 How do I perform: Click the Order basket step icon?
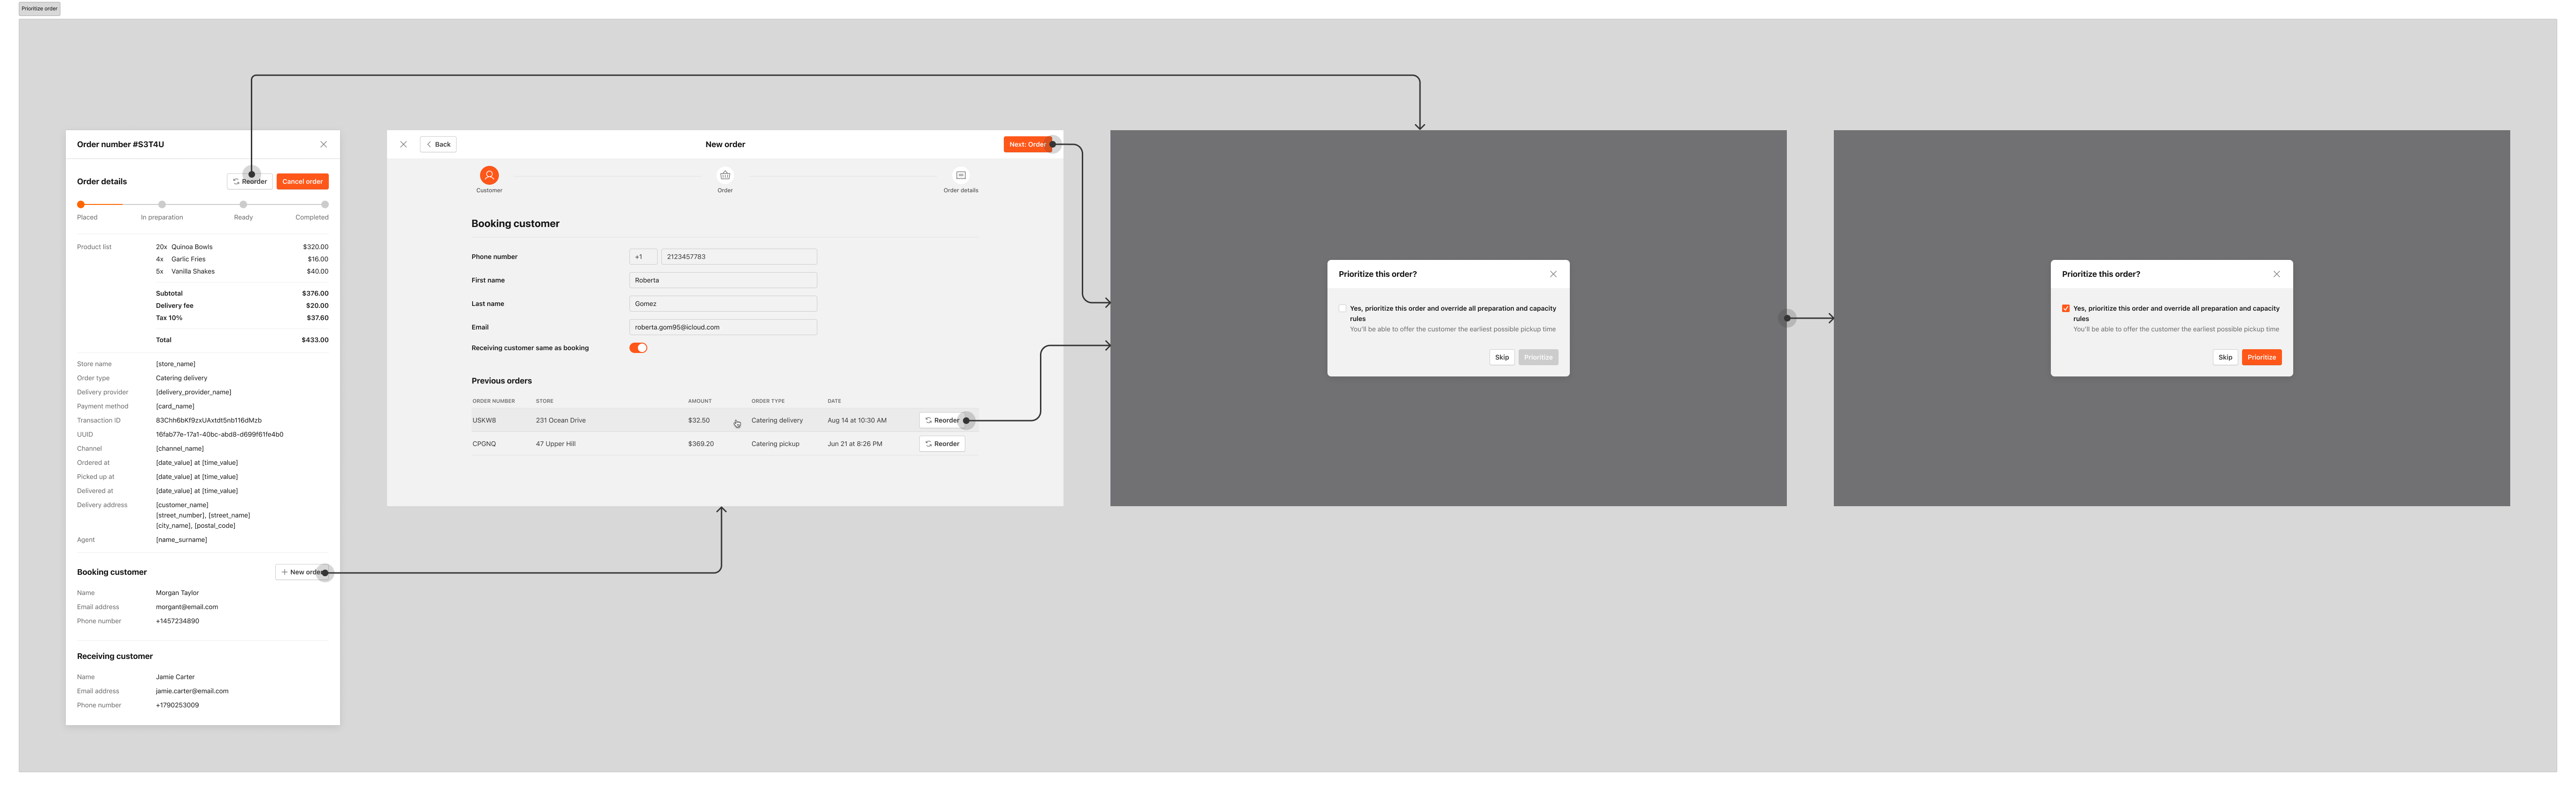(x=725, y=175)
